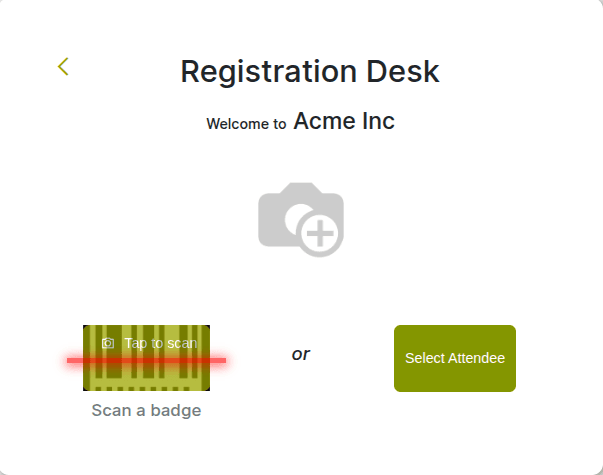Image resolution: width=603 pixels, height=475 pixels.
Task: Go back using the left chevron arrow
Action: point(63,67)
